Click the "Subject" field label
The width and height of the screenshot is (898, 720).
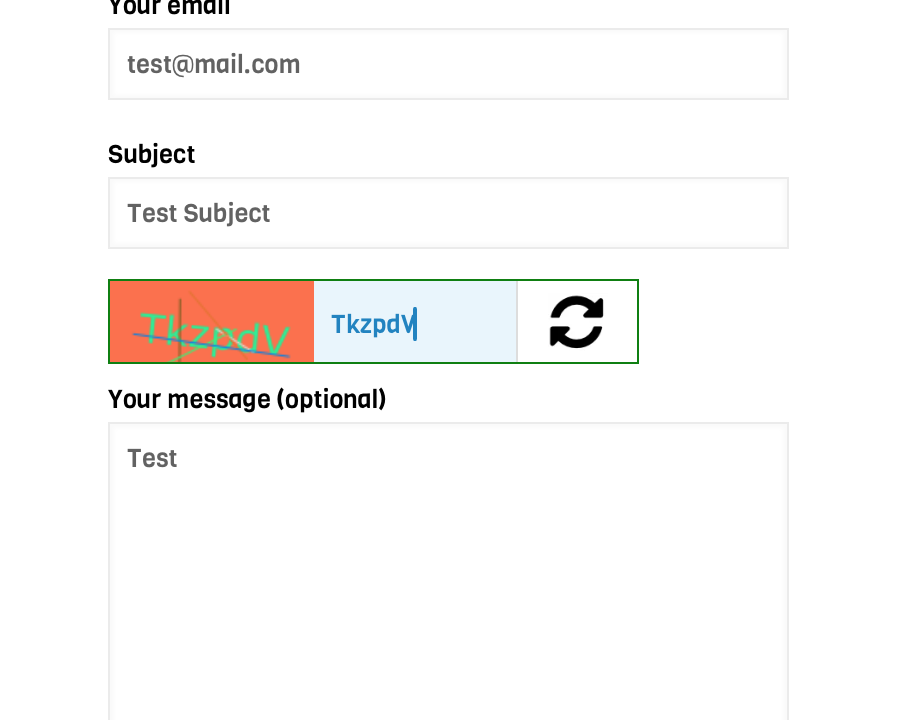(x=152, y=155)
